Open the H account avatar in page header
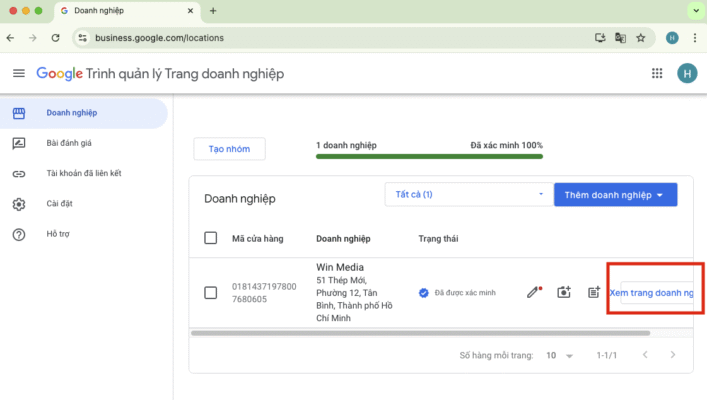 click(687, 74)
